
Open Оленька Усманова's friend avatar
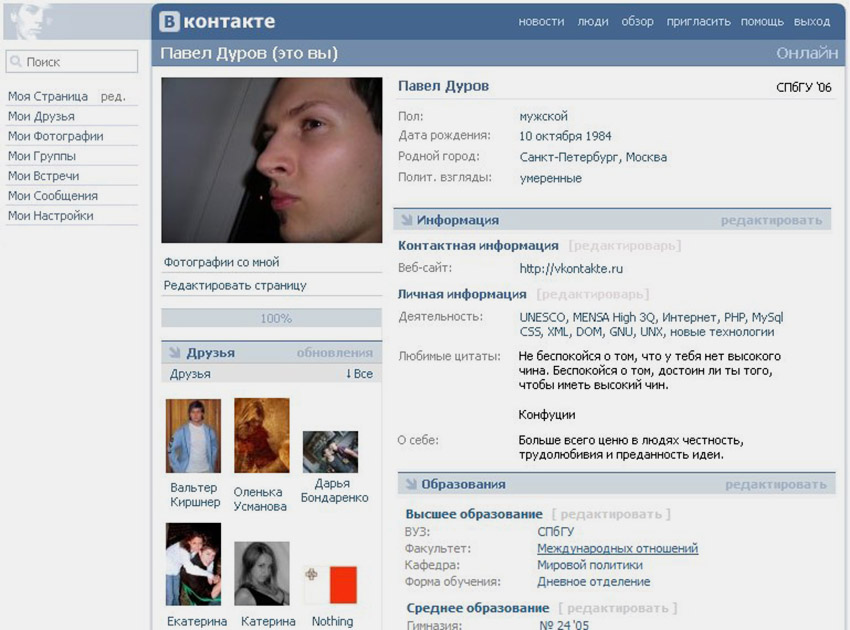point(262,435)
